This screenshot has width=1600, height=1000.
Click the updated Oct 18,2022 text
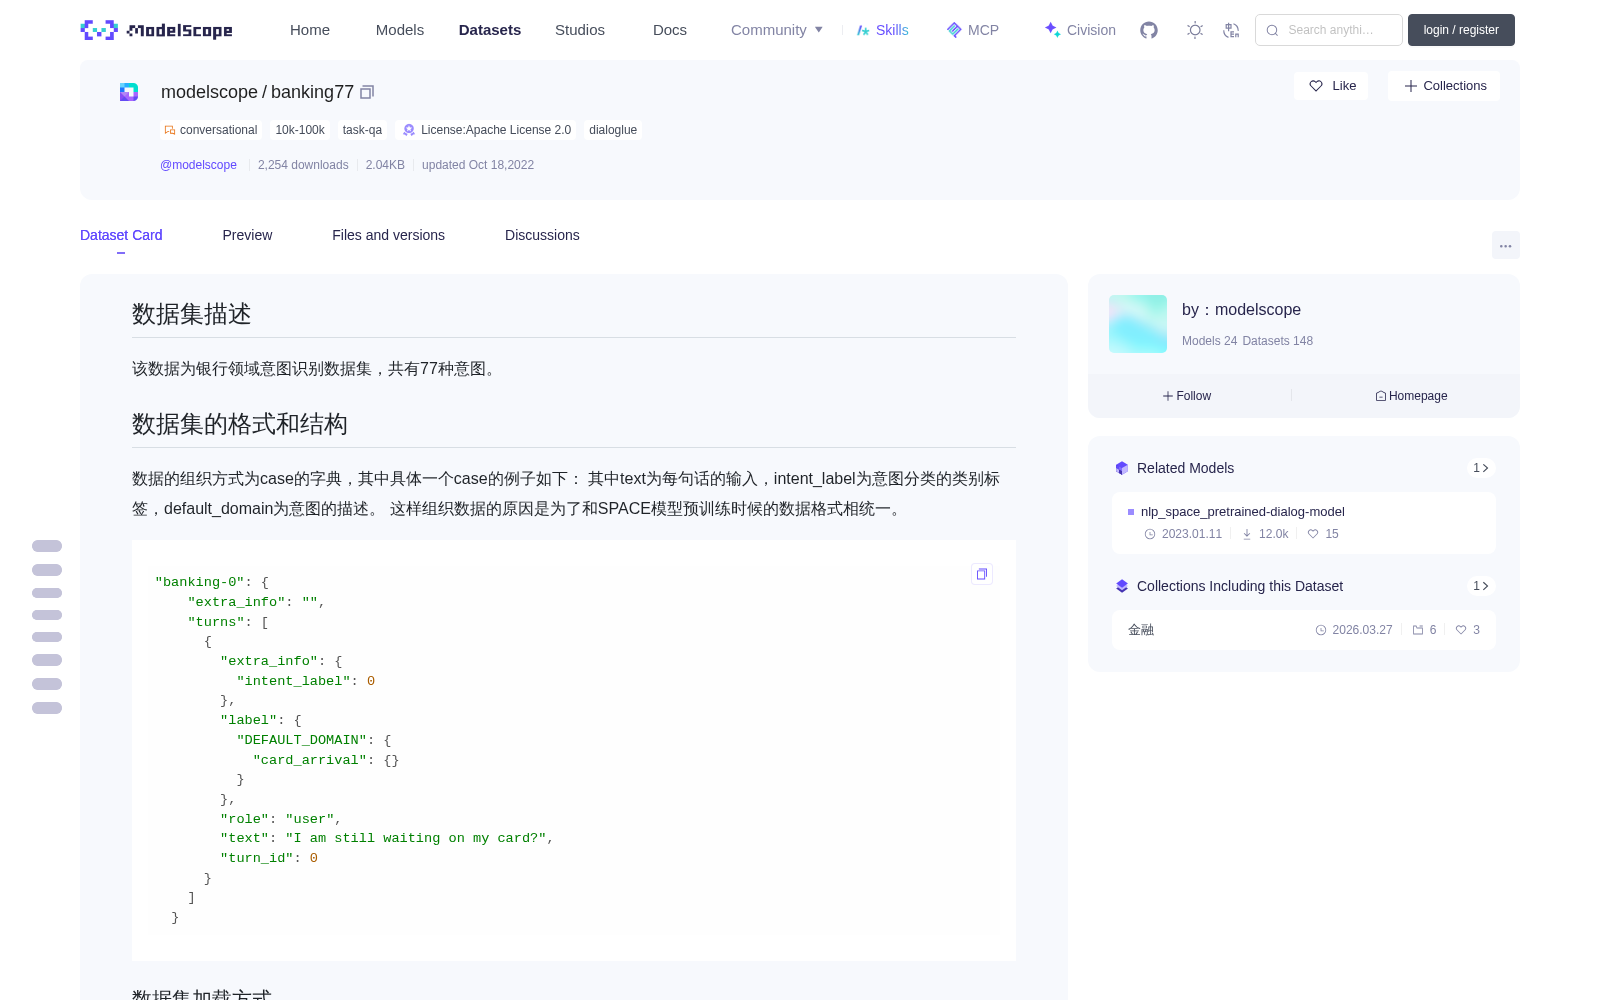[478, 165]
